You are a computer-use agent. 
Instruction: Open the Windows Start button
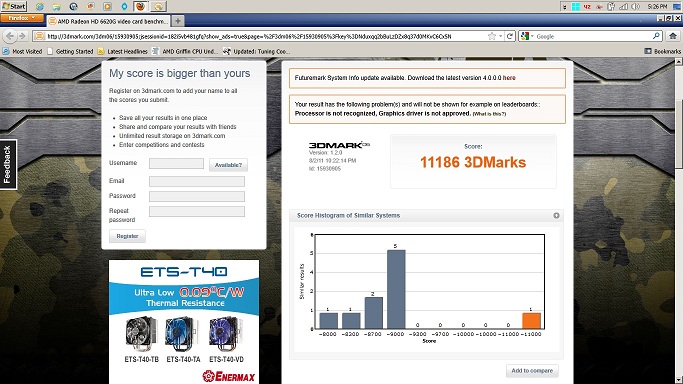(x=14, y=6)
